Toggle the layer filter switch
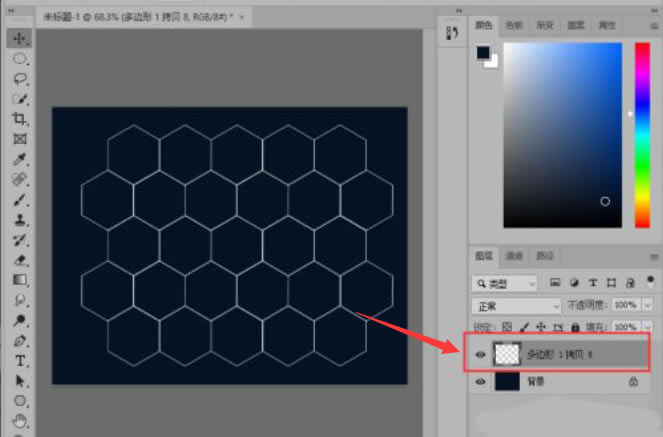663x437 pixels. [650, 282]
